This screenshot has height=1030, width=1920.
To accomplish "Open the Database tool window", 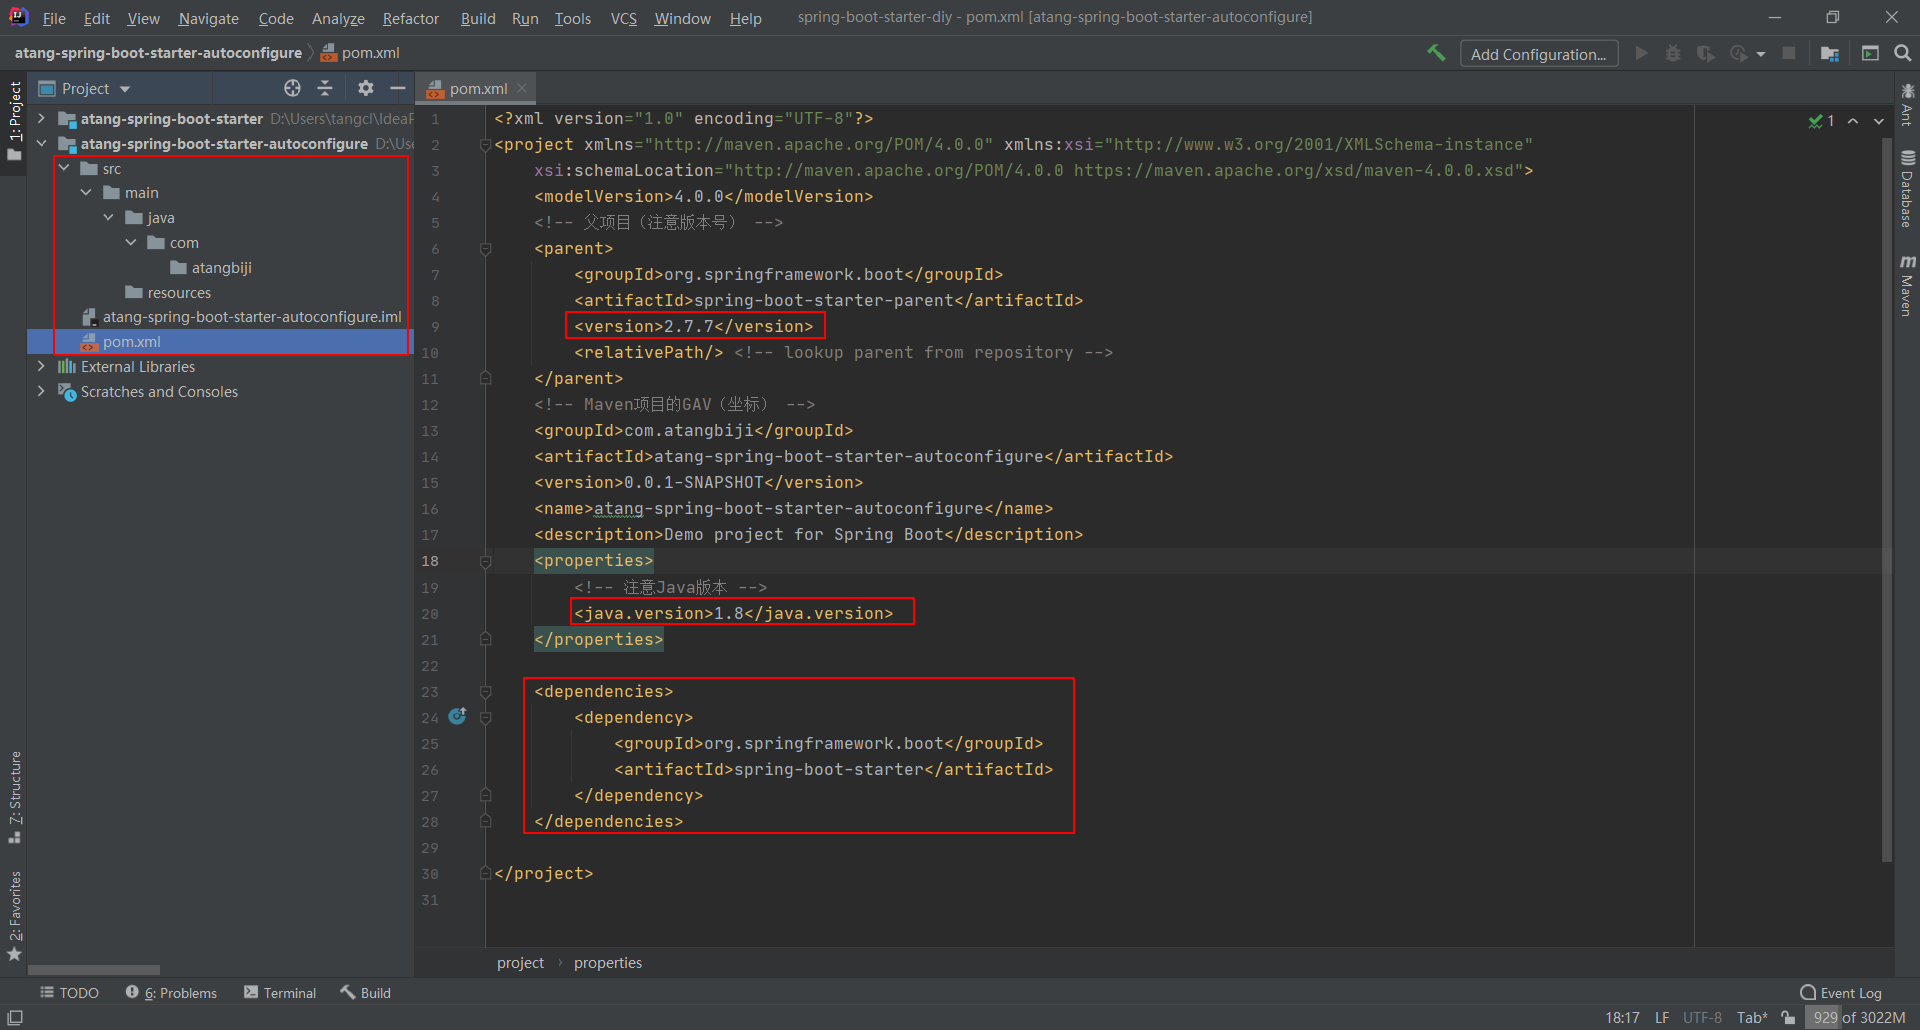I will point(1907,189).
